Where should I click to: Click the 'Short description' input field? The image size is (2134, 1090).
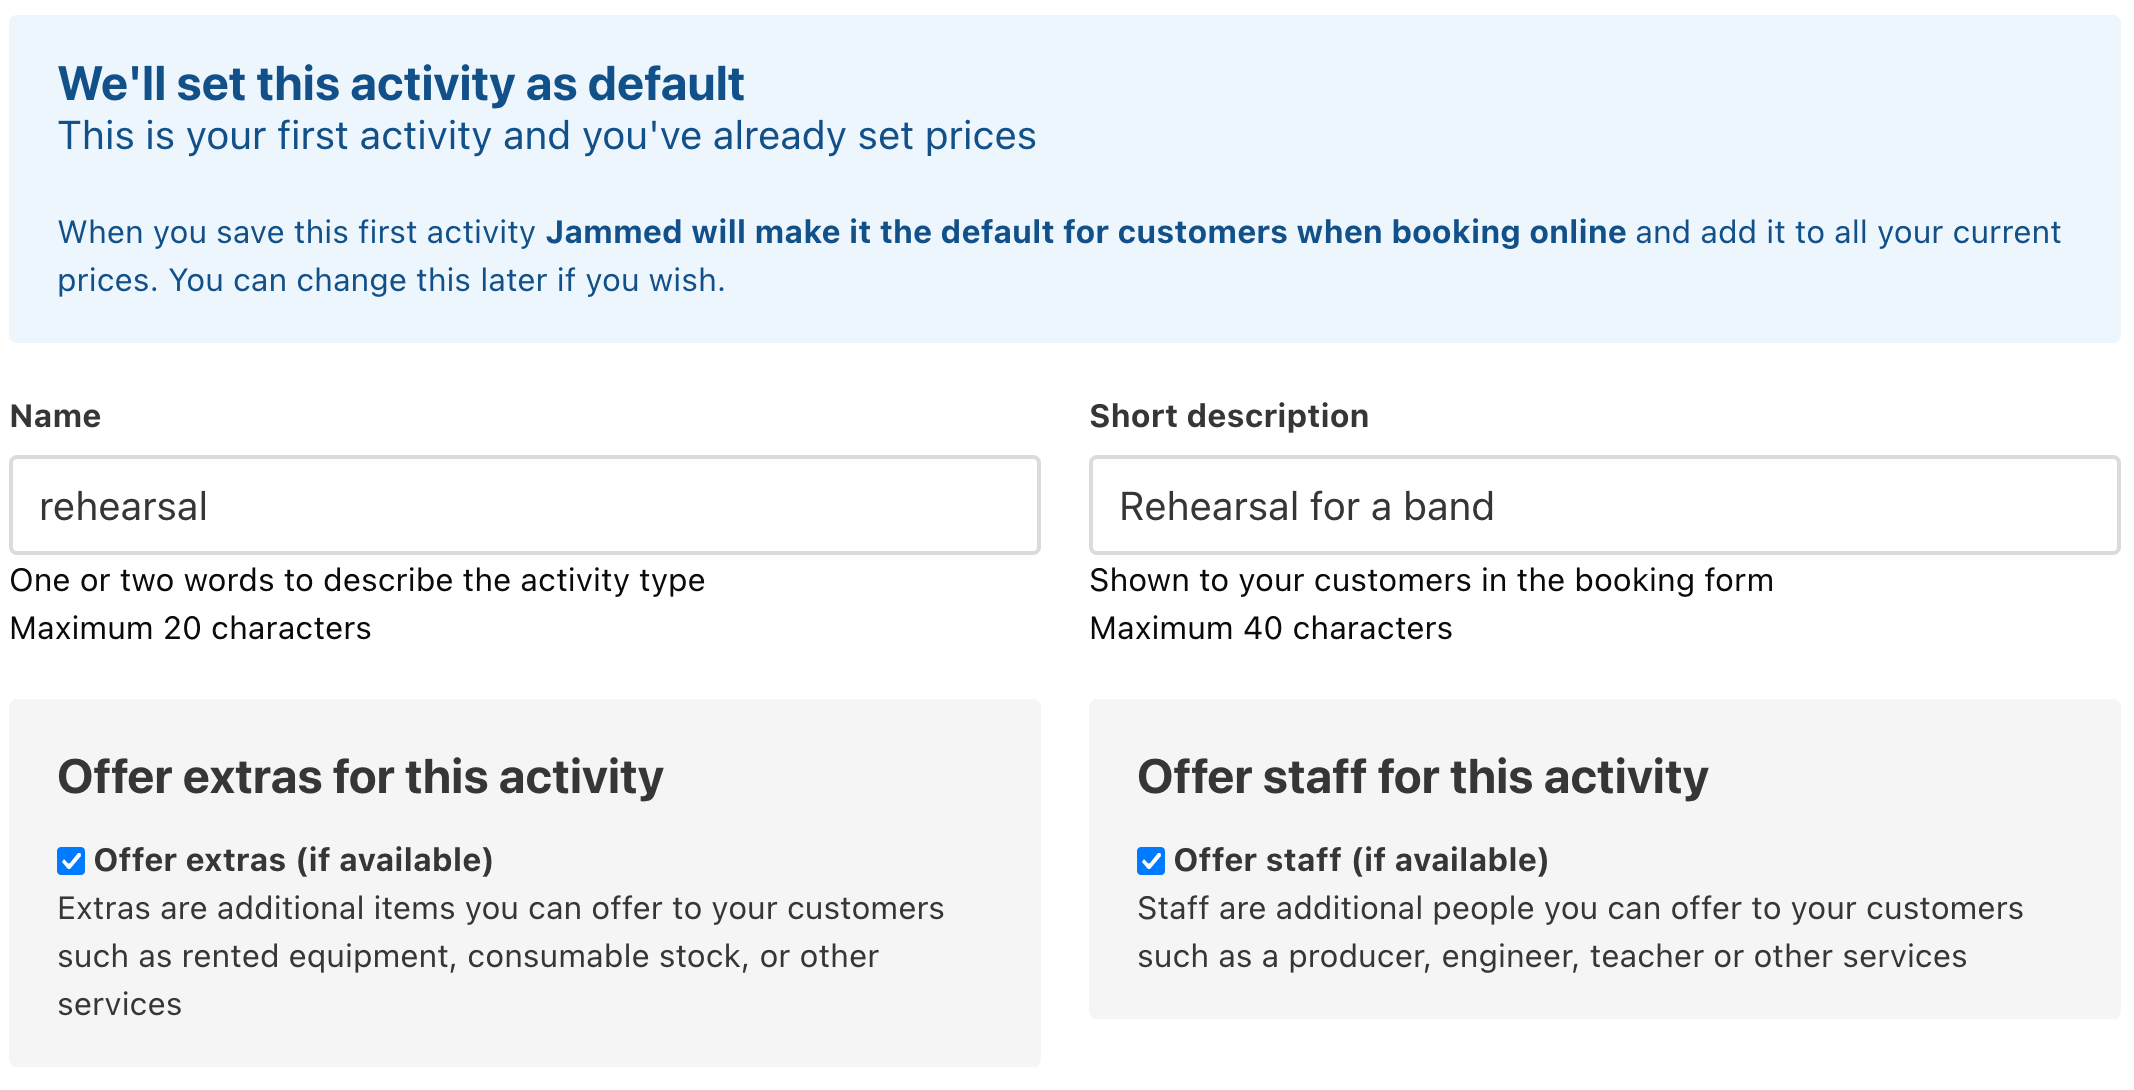pyautogui.click(x=1606, y=505)
